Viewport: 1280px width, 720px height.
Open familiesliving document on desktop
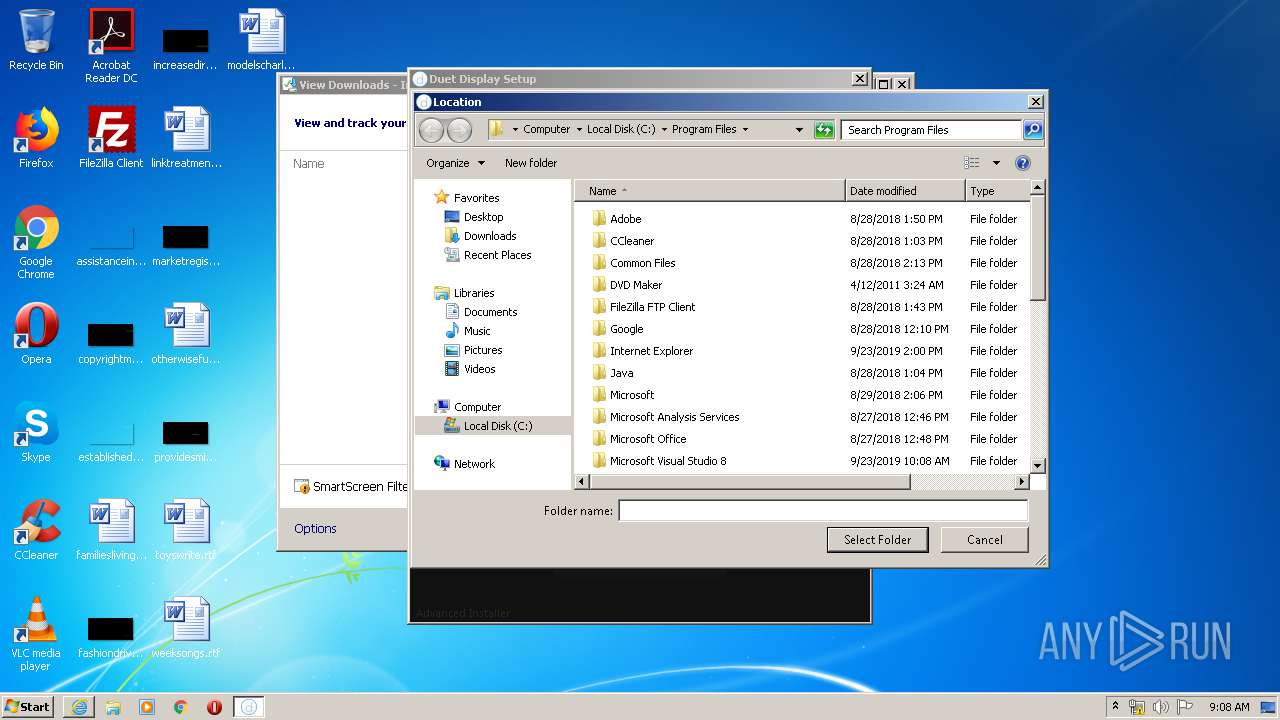pyautogui.click(x=111, y=529)
